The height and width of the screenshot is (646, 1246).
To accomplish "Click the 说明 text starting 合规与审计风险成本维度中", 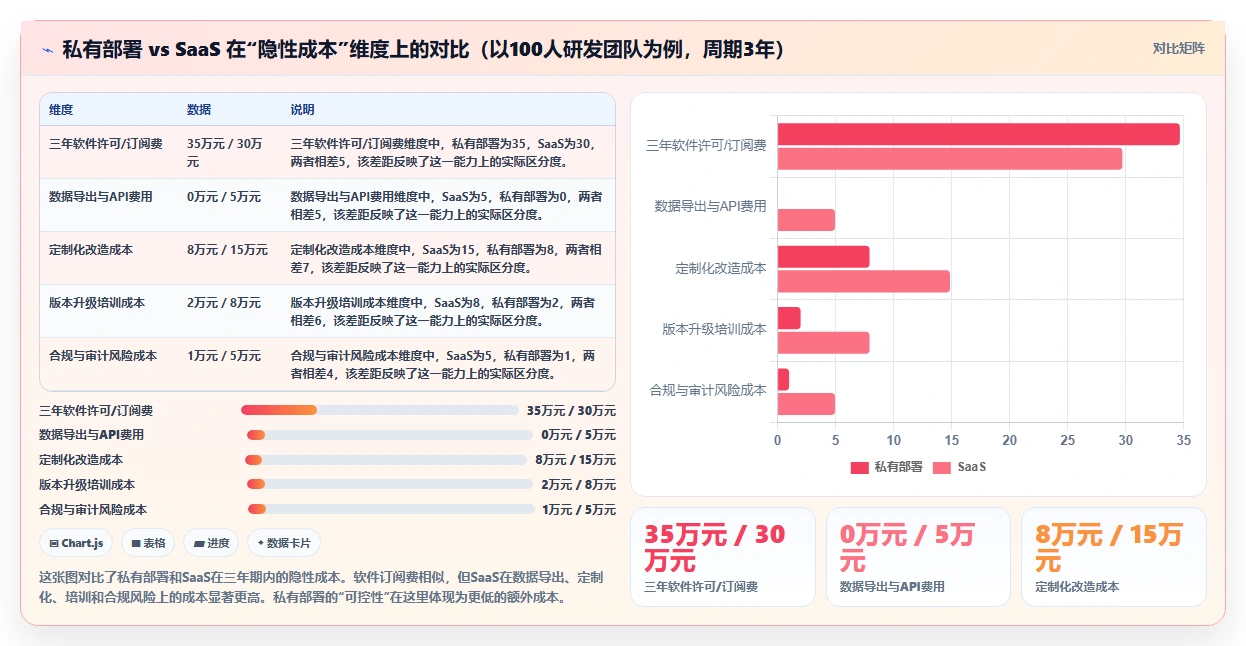I will point(443,364).
